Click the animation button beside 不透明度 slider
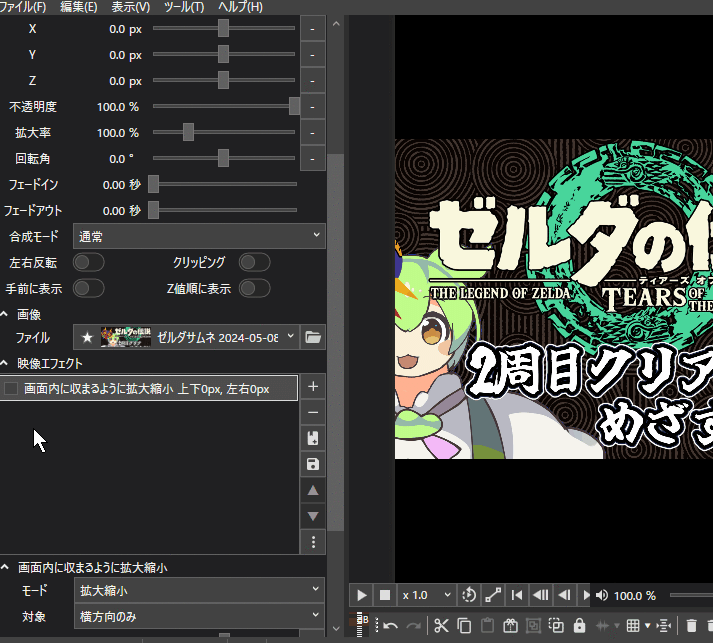Image resolution: width=713 pixels, height=643 pixels. coord(312,107)
